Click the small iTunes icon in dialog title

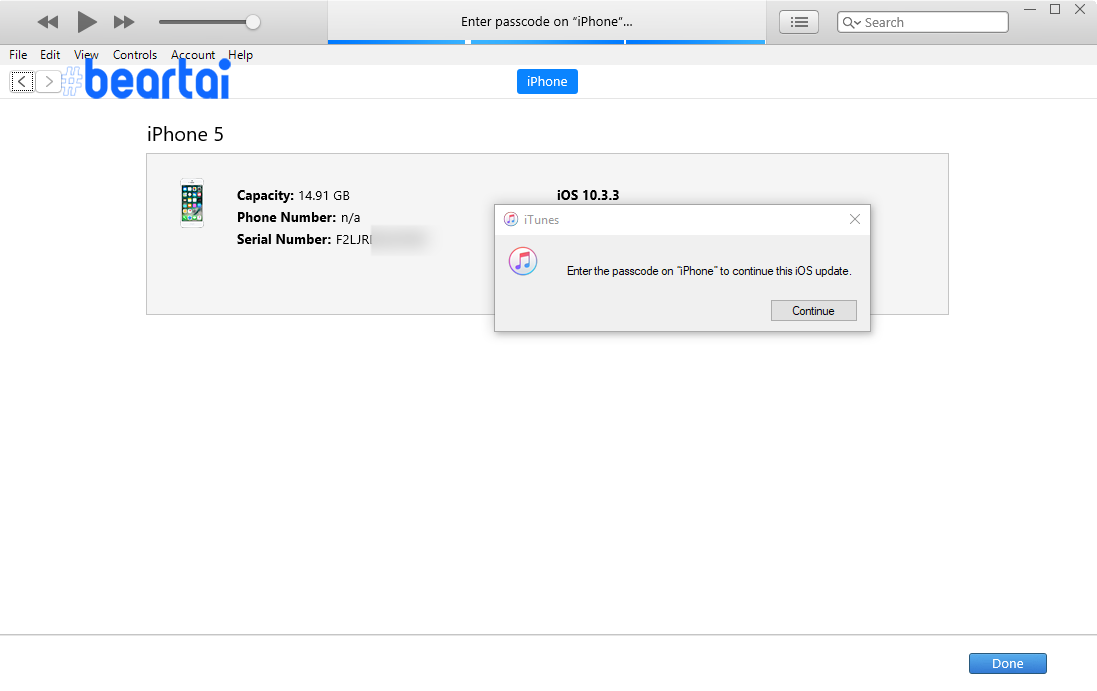point(511,220)
